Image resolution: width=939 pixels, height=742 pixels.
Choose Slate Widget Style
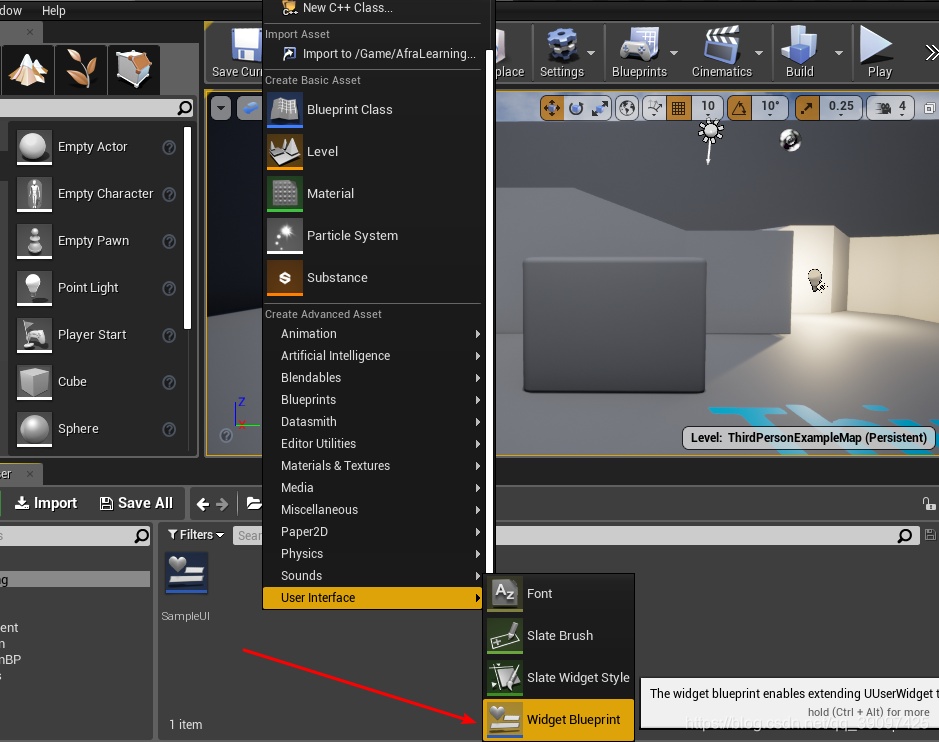pyautogui.click(x=558, y=677)
